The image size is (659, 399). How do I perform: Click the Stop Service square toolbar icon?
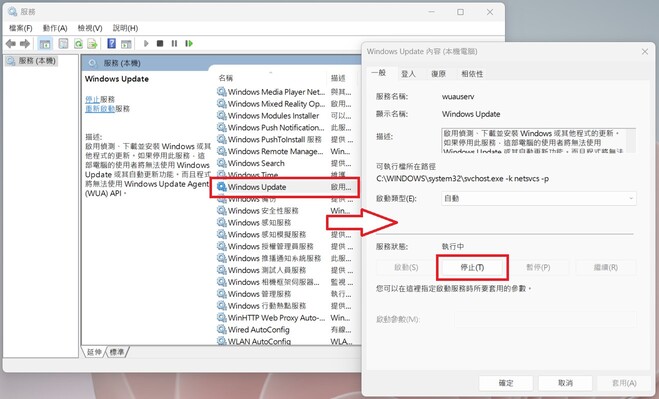pos(160,43)
